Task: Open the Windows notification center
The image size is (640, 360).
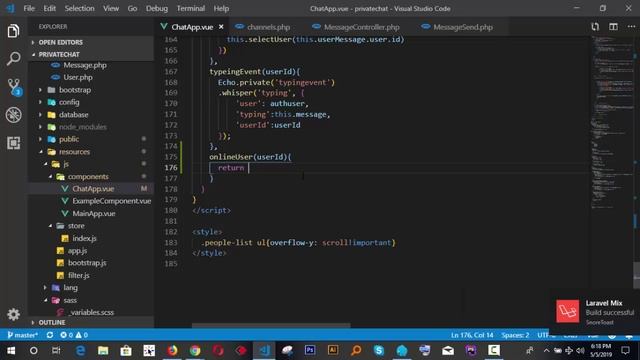Action: (625, 351)
